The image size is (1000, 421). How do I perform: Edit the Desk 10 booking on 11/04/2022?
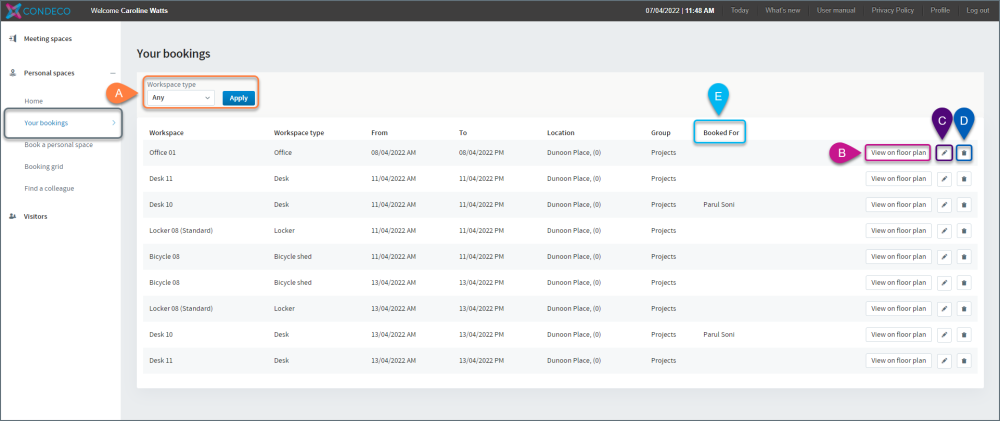[945, 205]
